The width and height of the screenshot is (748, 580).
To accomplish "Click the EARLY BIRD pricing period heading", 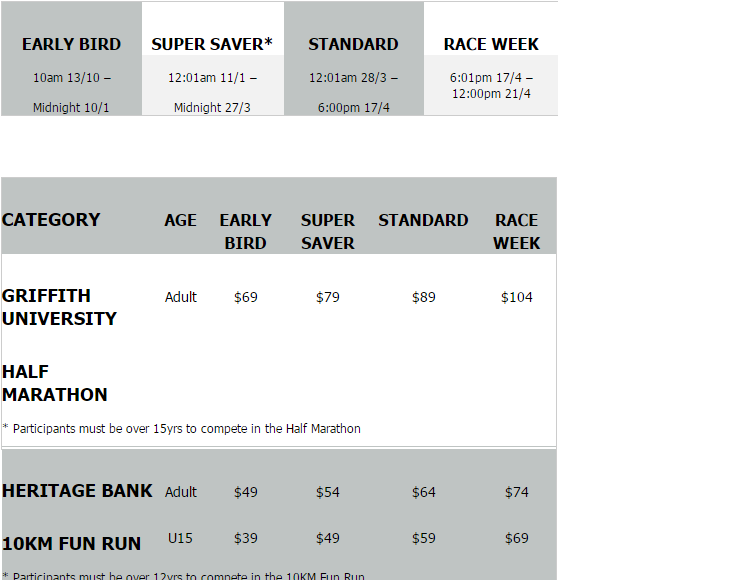I will pos(71,44).
